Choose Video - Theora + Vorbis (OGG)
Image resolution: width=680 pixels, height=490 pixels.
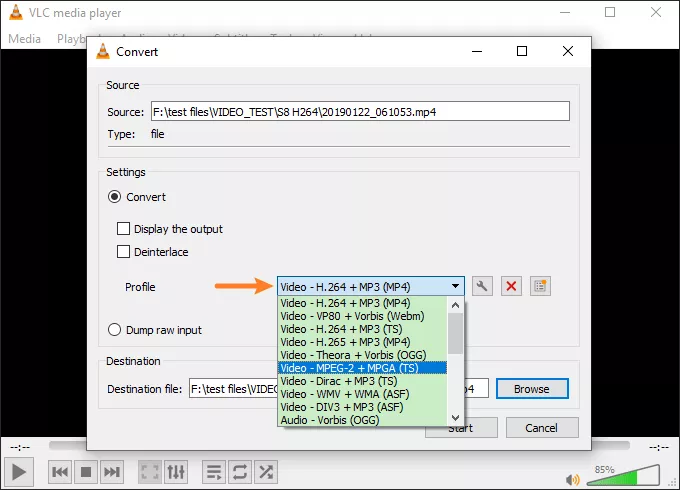tap(362, 355)
